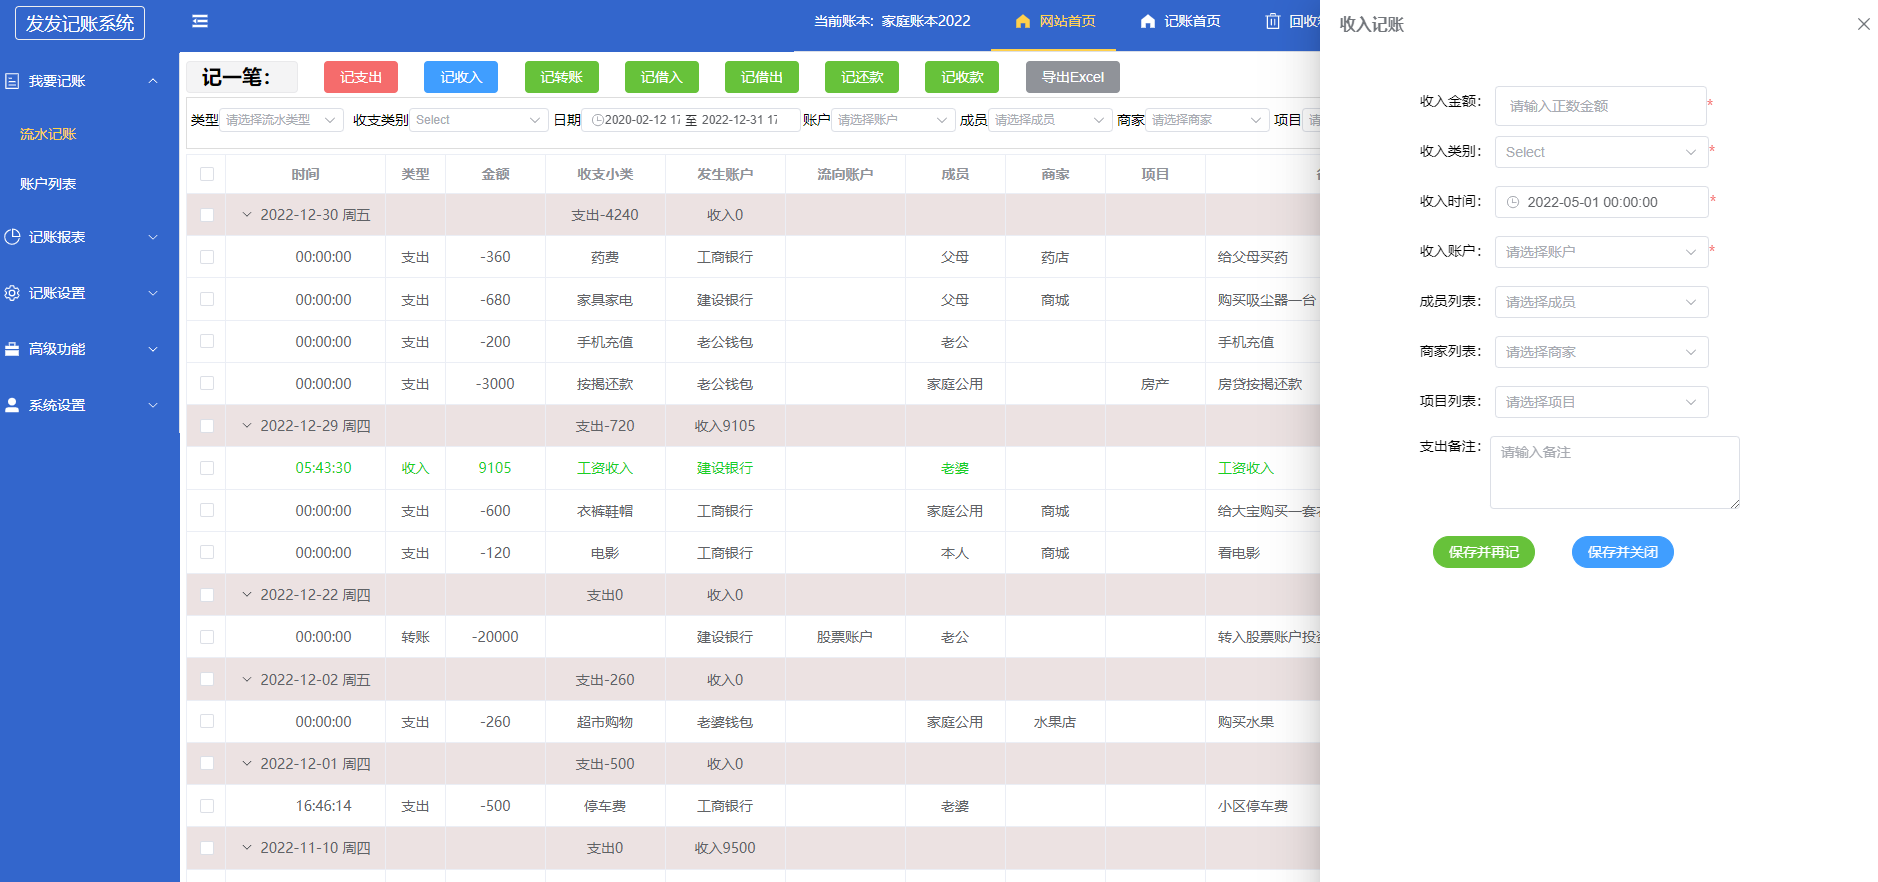Open the 收入类别 Select dropdown

[1601, 152]
